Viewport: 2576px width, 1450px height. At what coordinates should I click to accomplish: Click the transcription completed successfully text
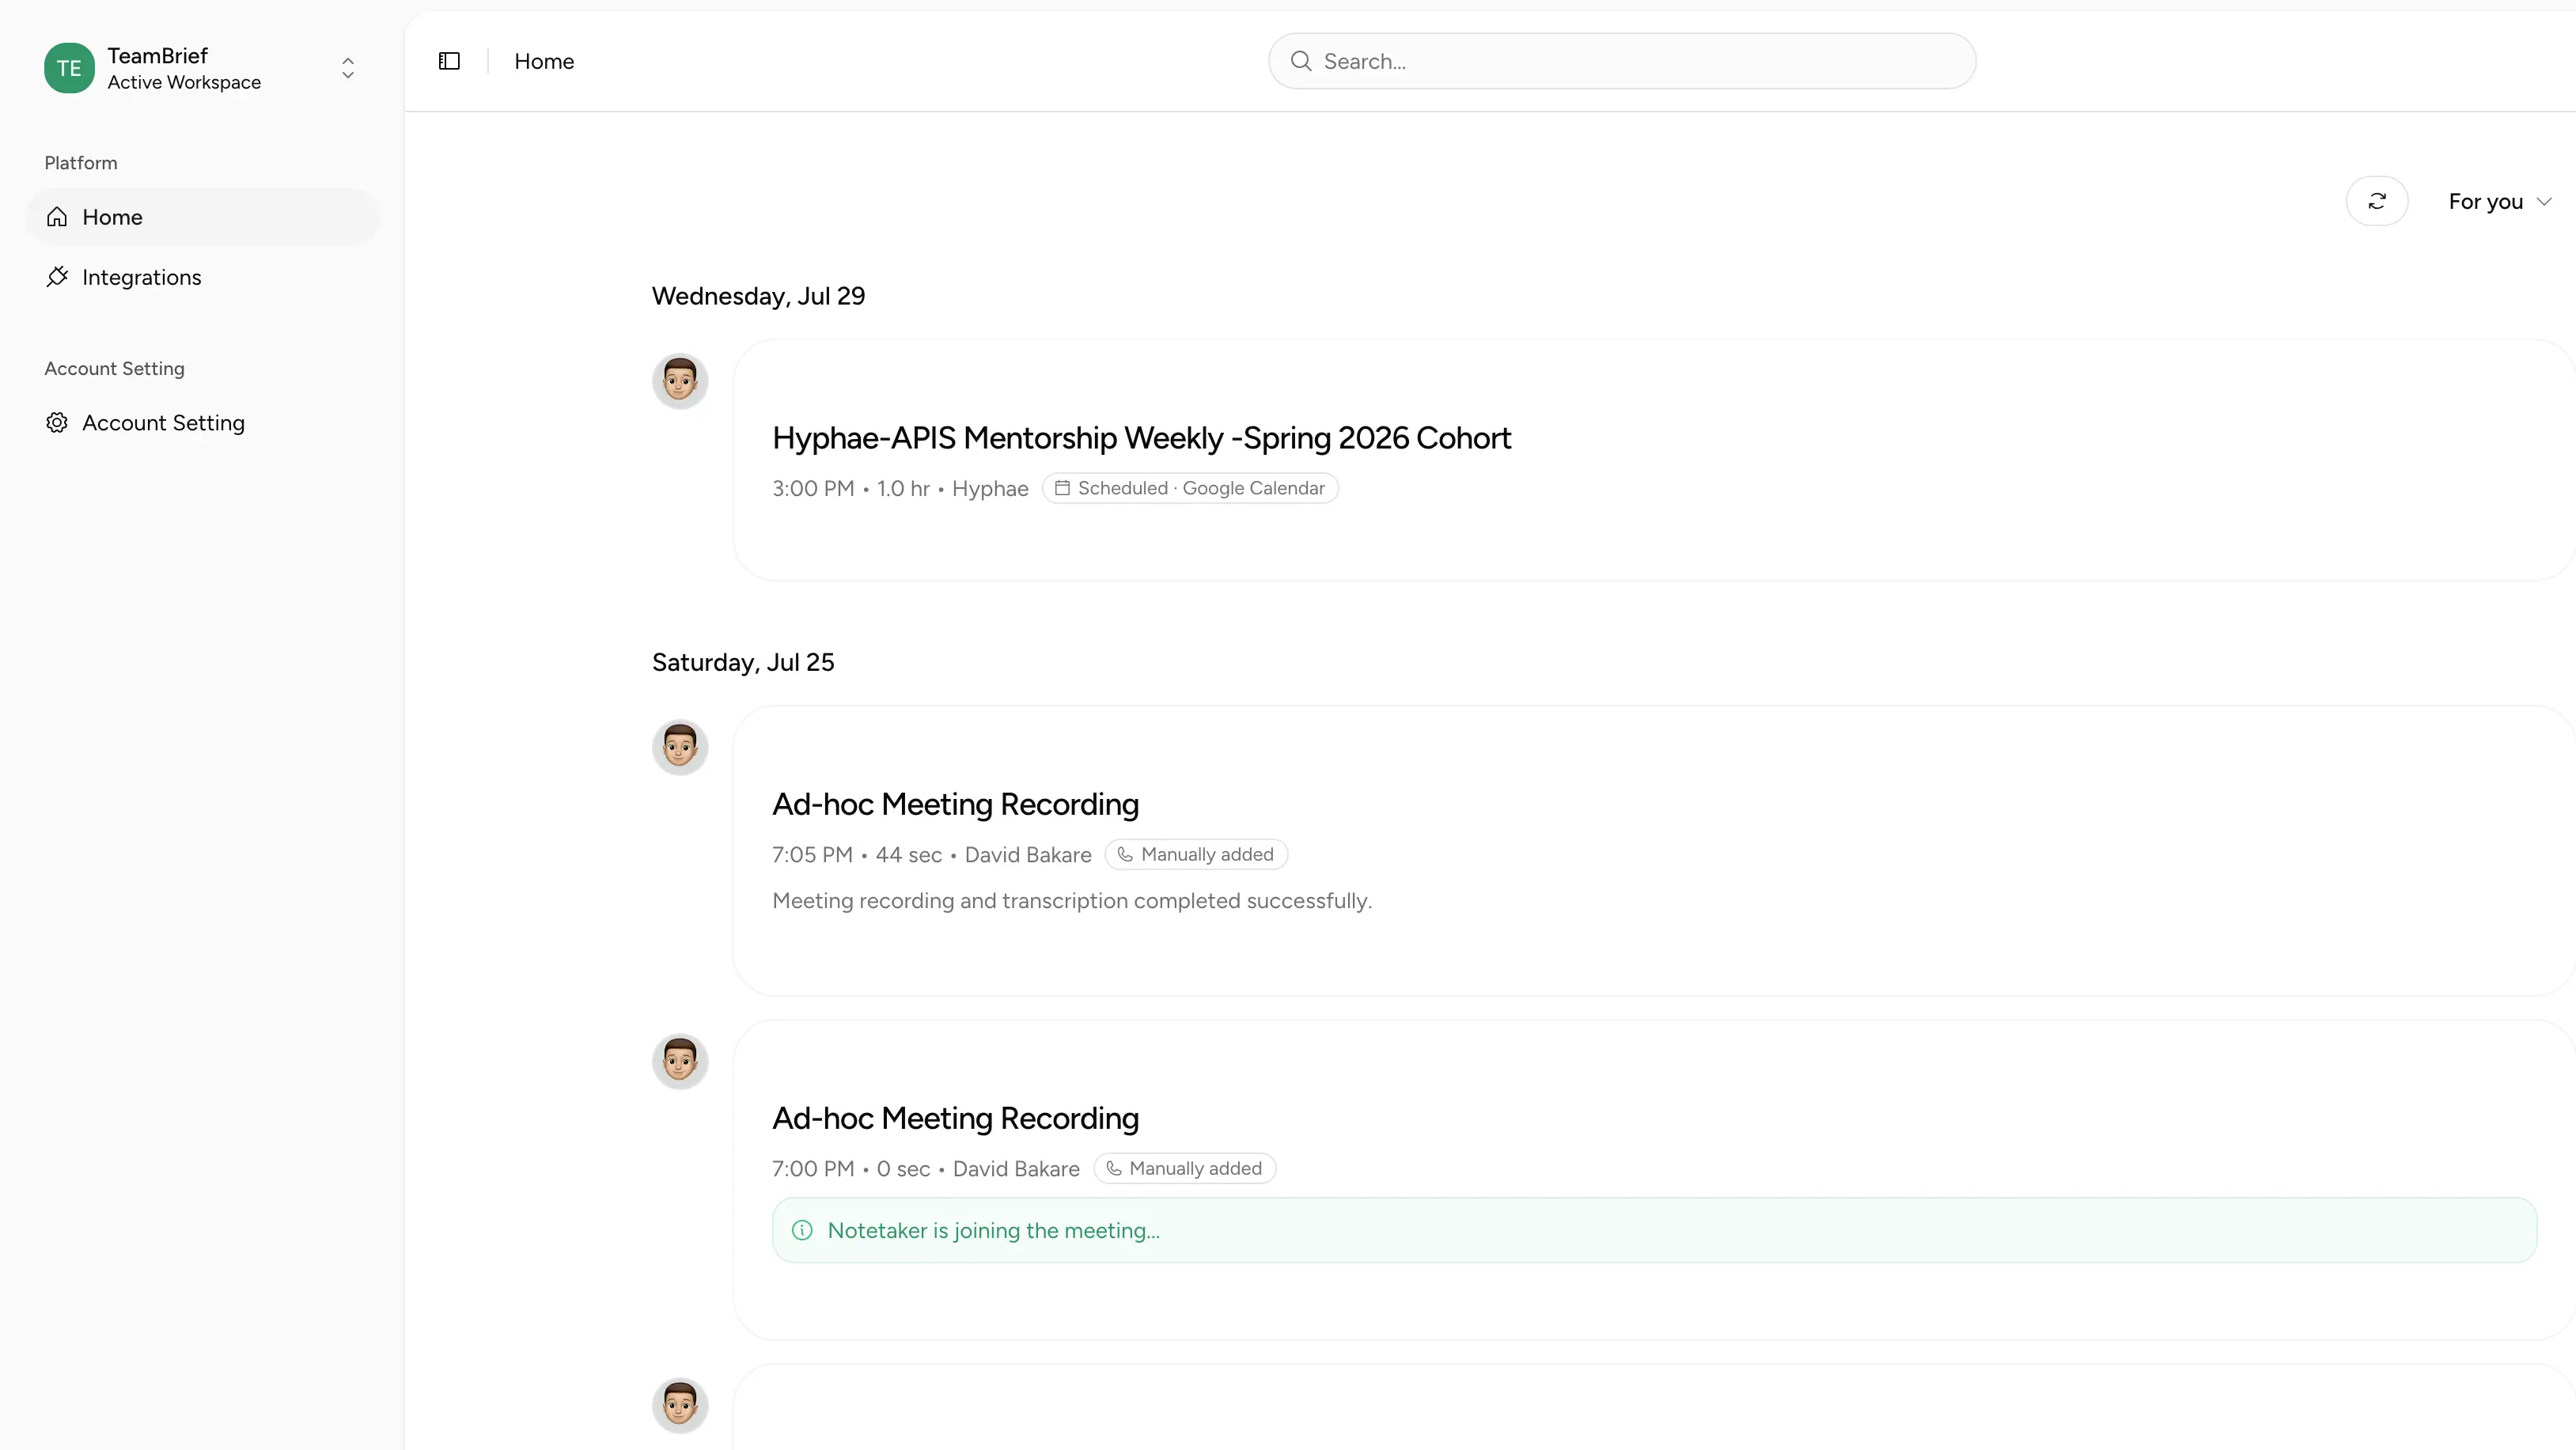(x=1072, y=901)
